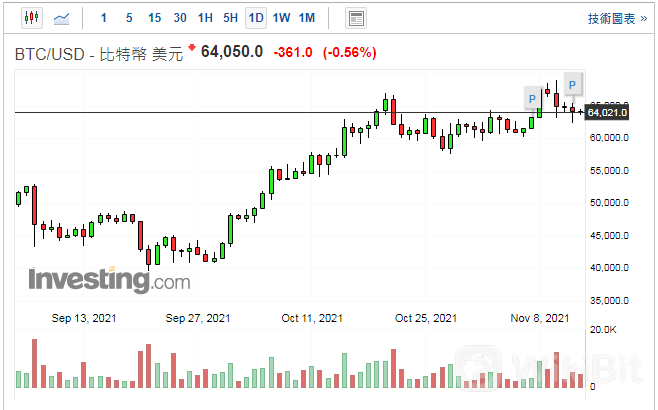Screen dimensions: 658x410
Task: Click the 40,000.0 price axis label
Action: [x=609, y=268]
